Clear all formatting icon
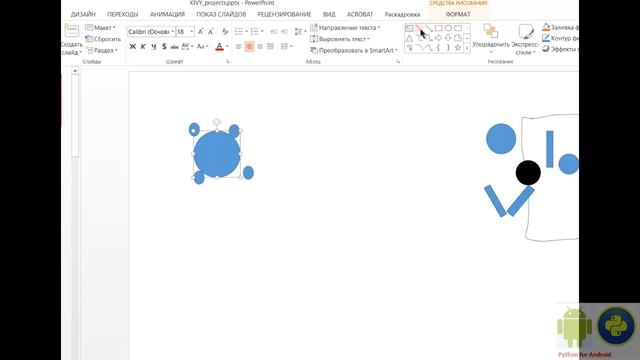640x360 pixels. 225,31
